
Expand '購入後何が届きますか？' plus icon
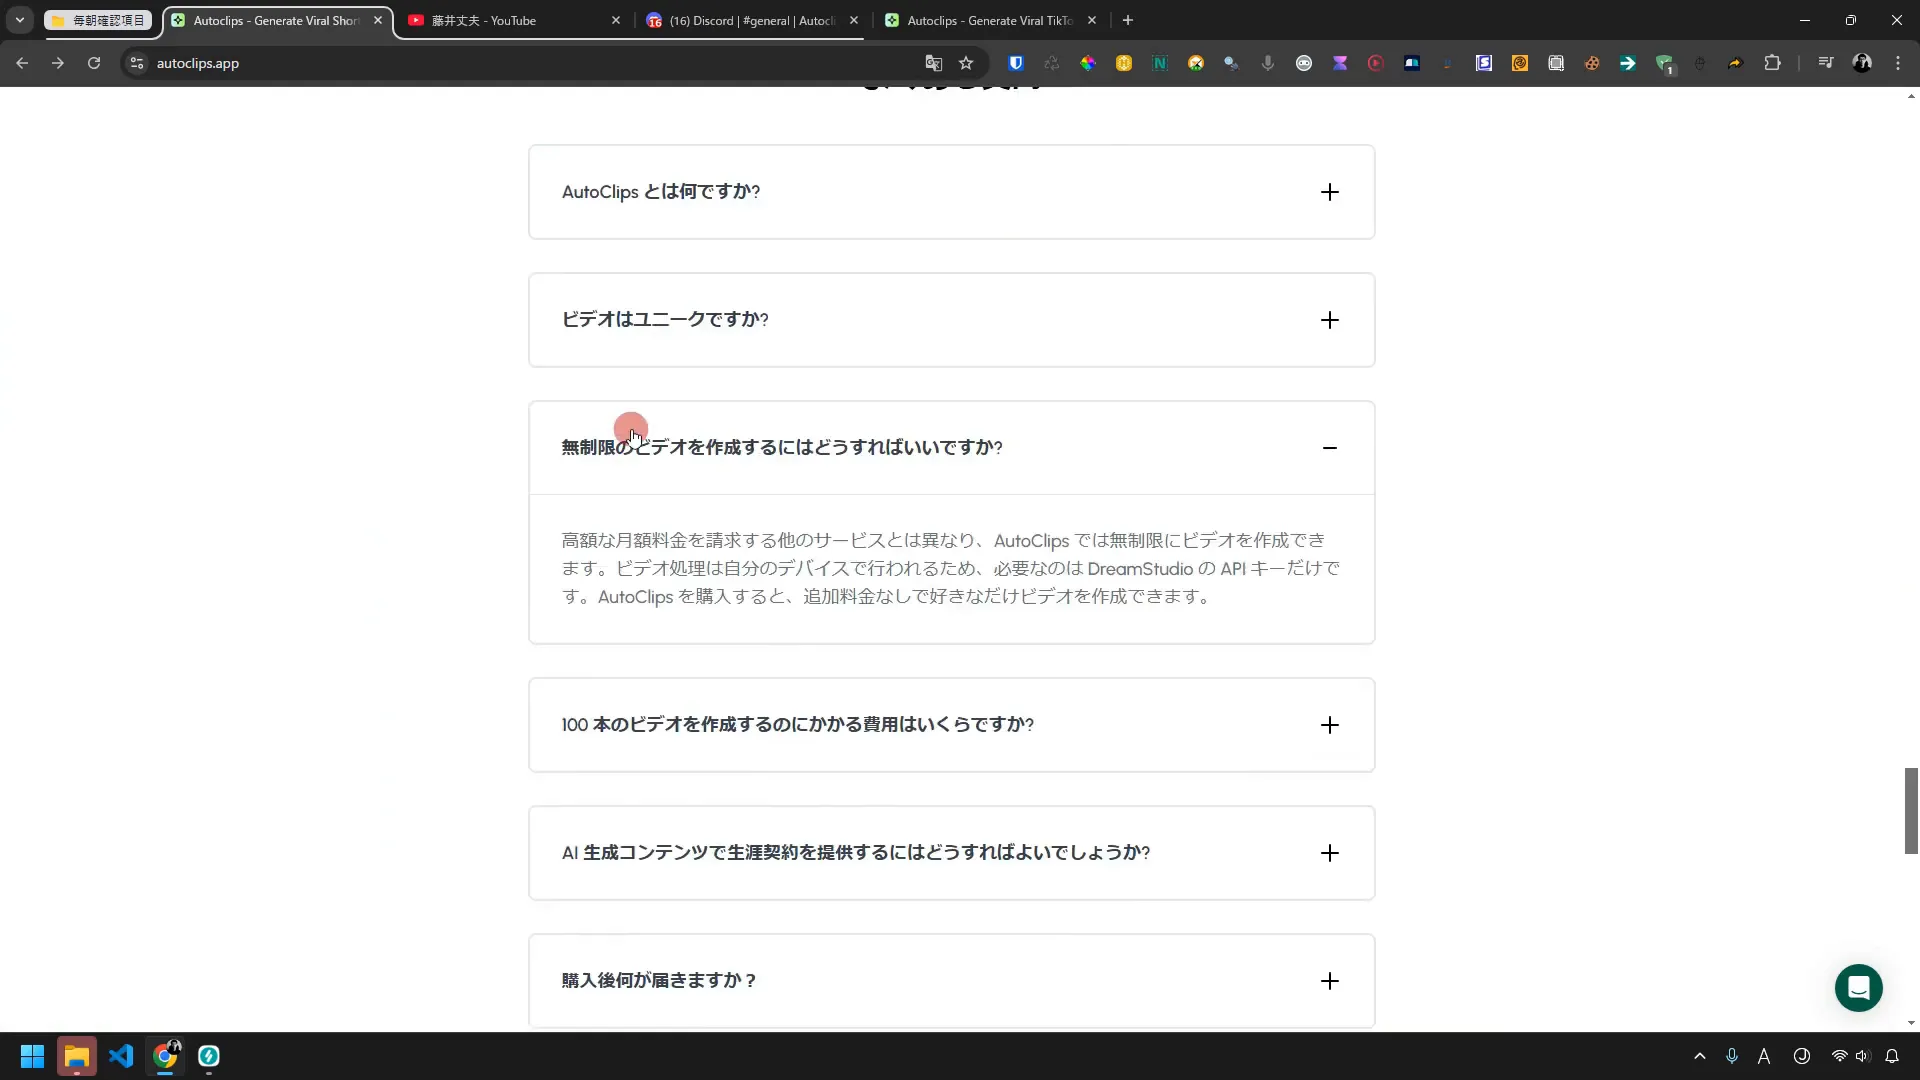1329,981
